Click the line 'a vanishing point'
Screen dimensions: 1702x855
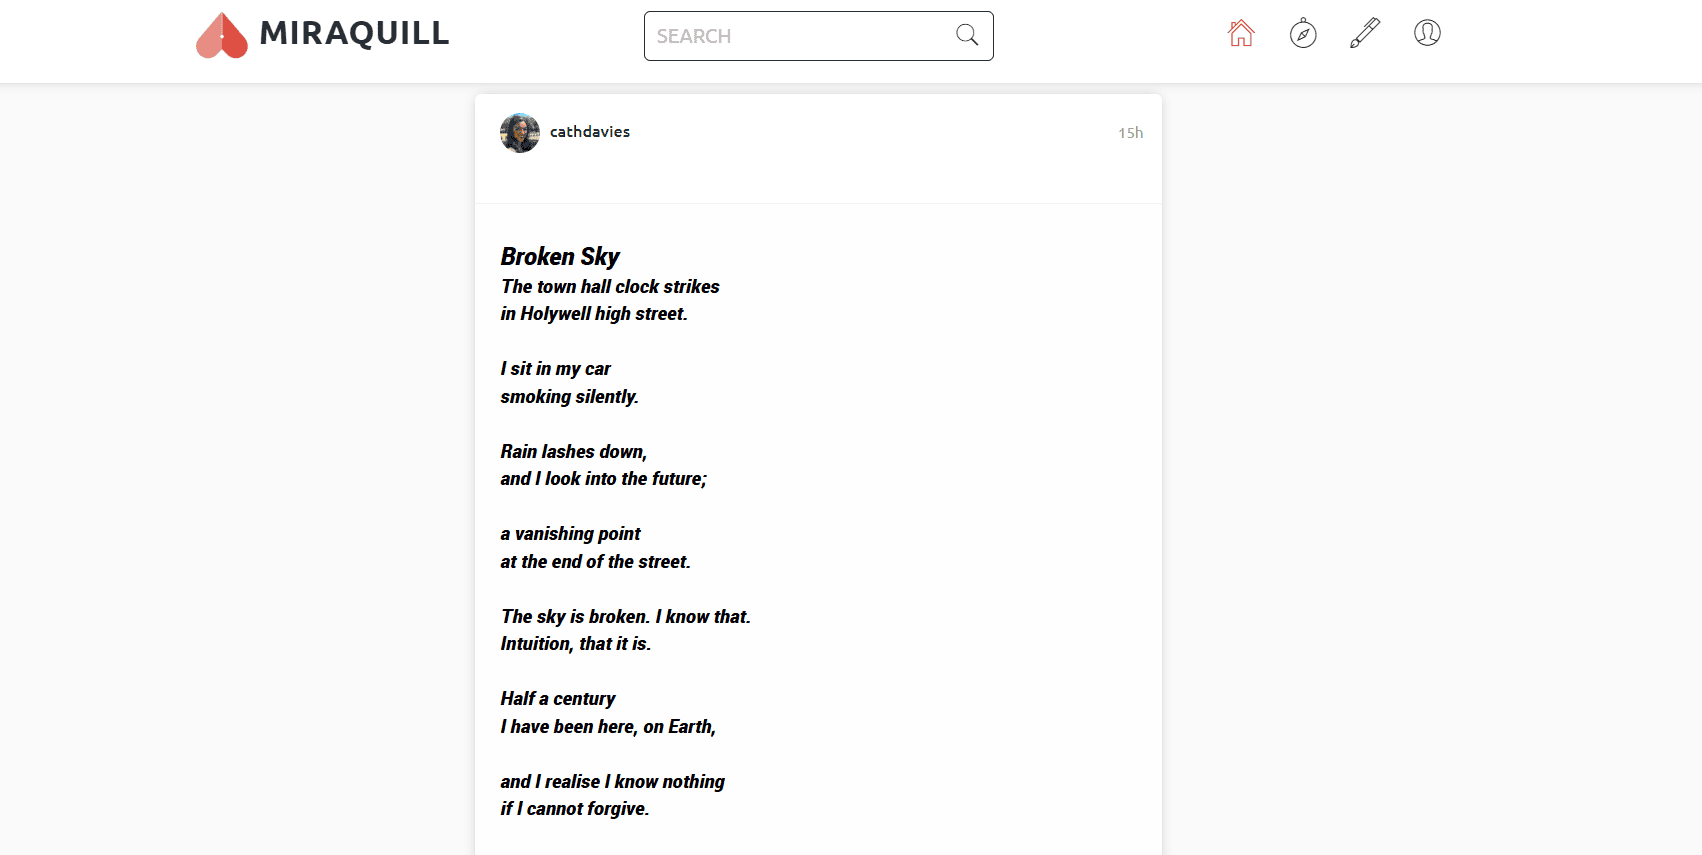coord(570,533)
